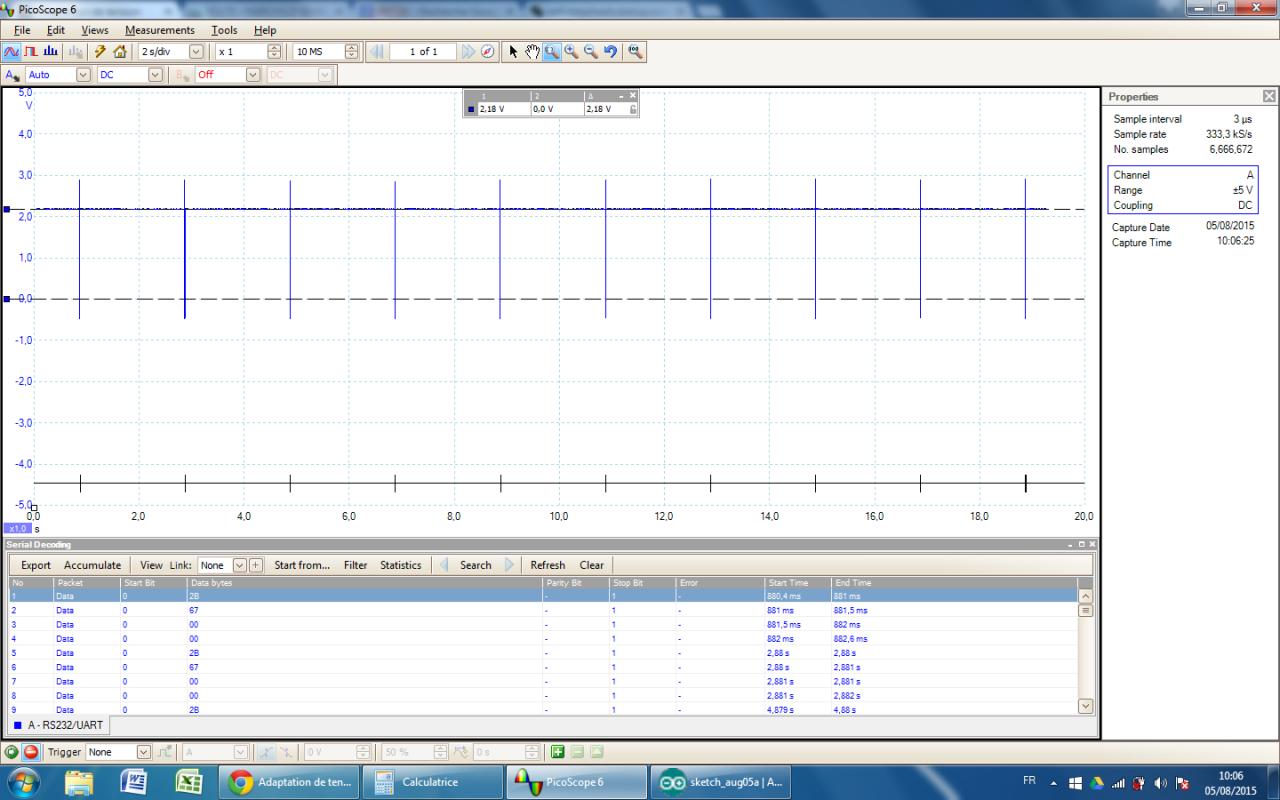The image size is (1280, 800).
Task: Select the A - RS232/UART tab
Action: (x=58, y=725)
